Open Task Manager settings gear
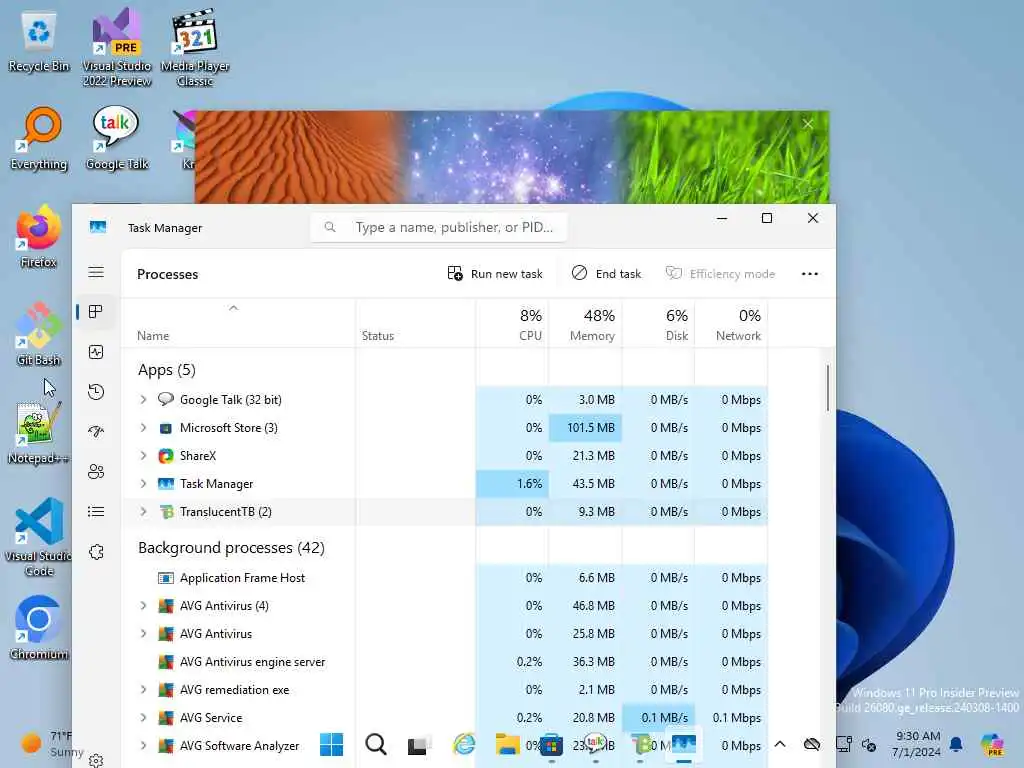The width and height of the screenshot is (1024, 768). pos(96,760)
